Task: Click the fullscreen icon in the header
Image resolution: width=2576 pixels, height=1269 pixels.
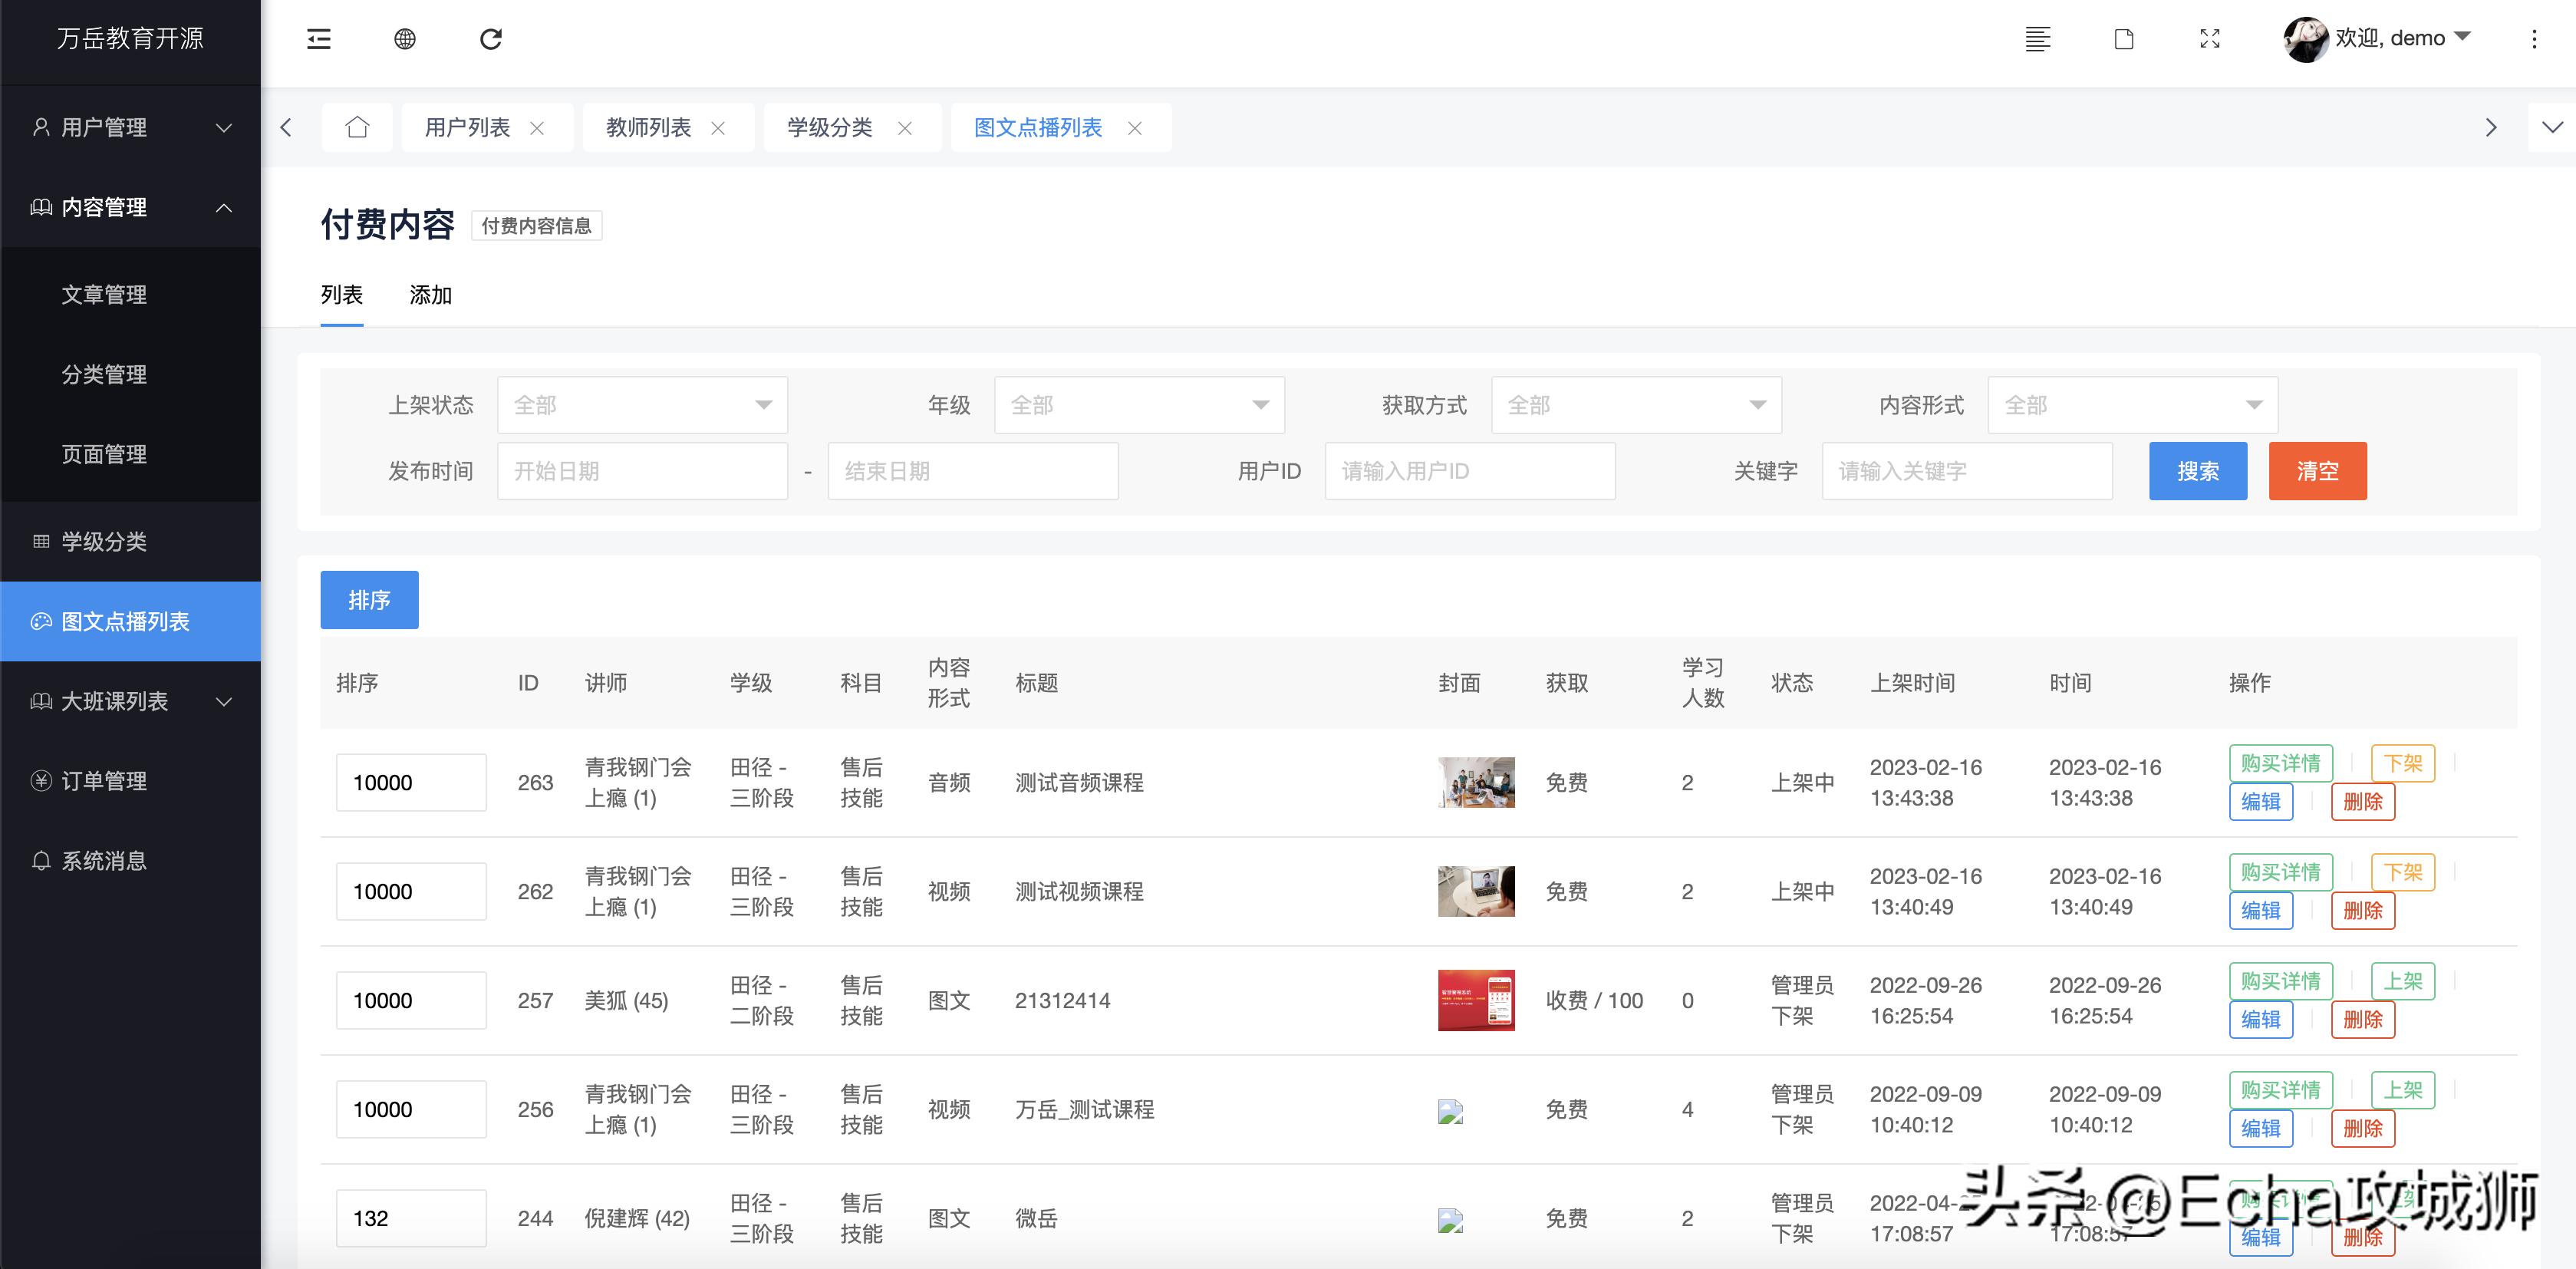Action: pyautogui.click(x=2210, y=39)
